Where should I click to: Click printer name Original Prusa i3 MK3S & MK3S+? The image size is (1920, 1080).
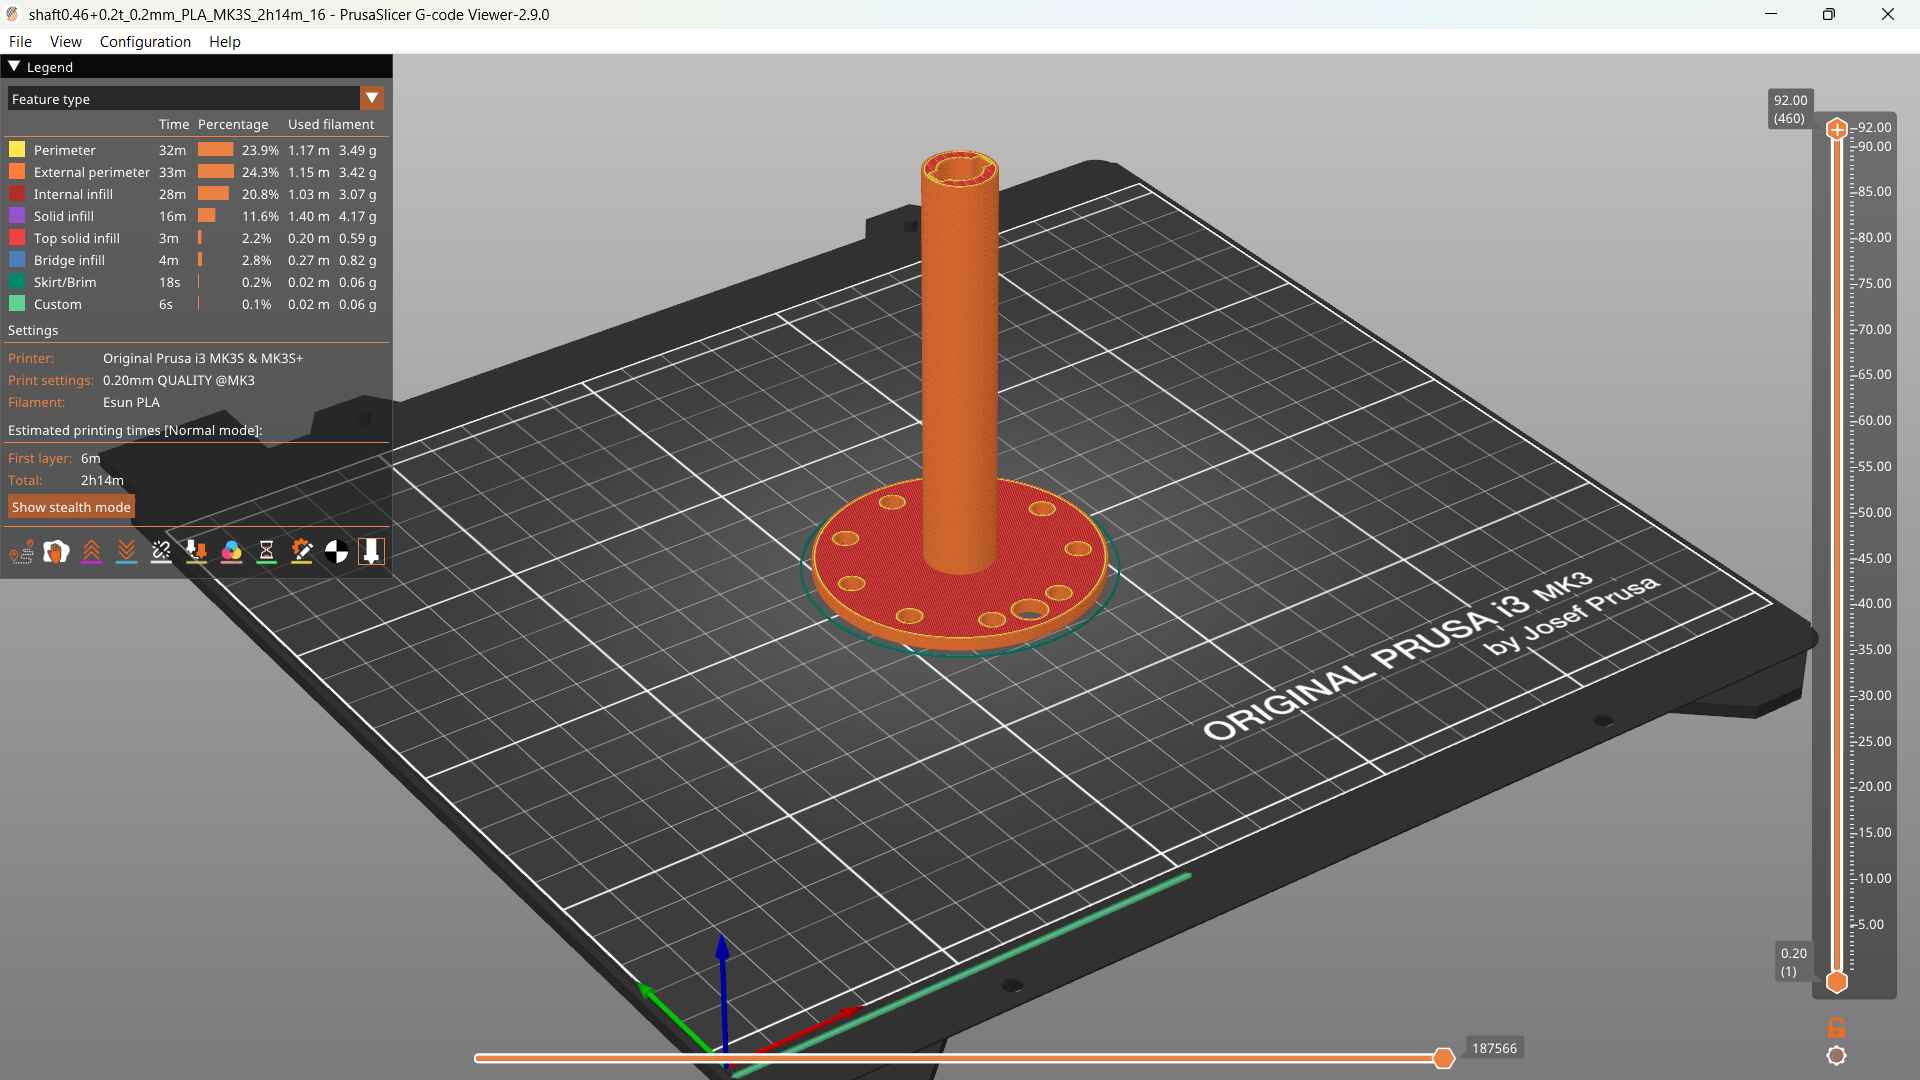pos(203,358)
